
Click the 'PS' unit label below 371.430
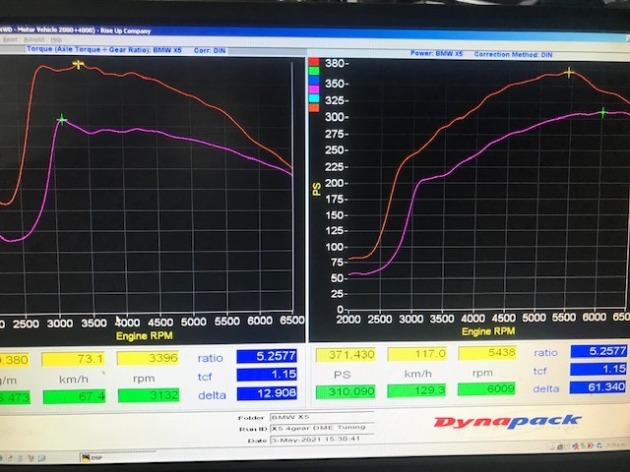pos(342,375)
